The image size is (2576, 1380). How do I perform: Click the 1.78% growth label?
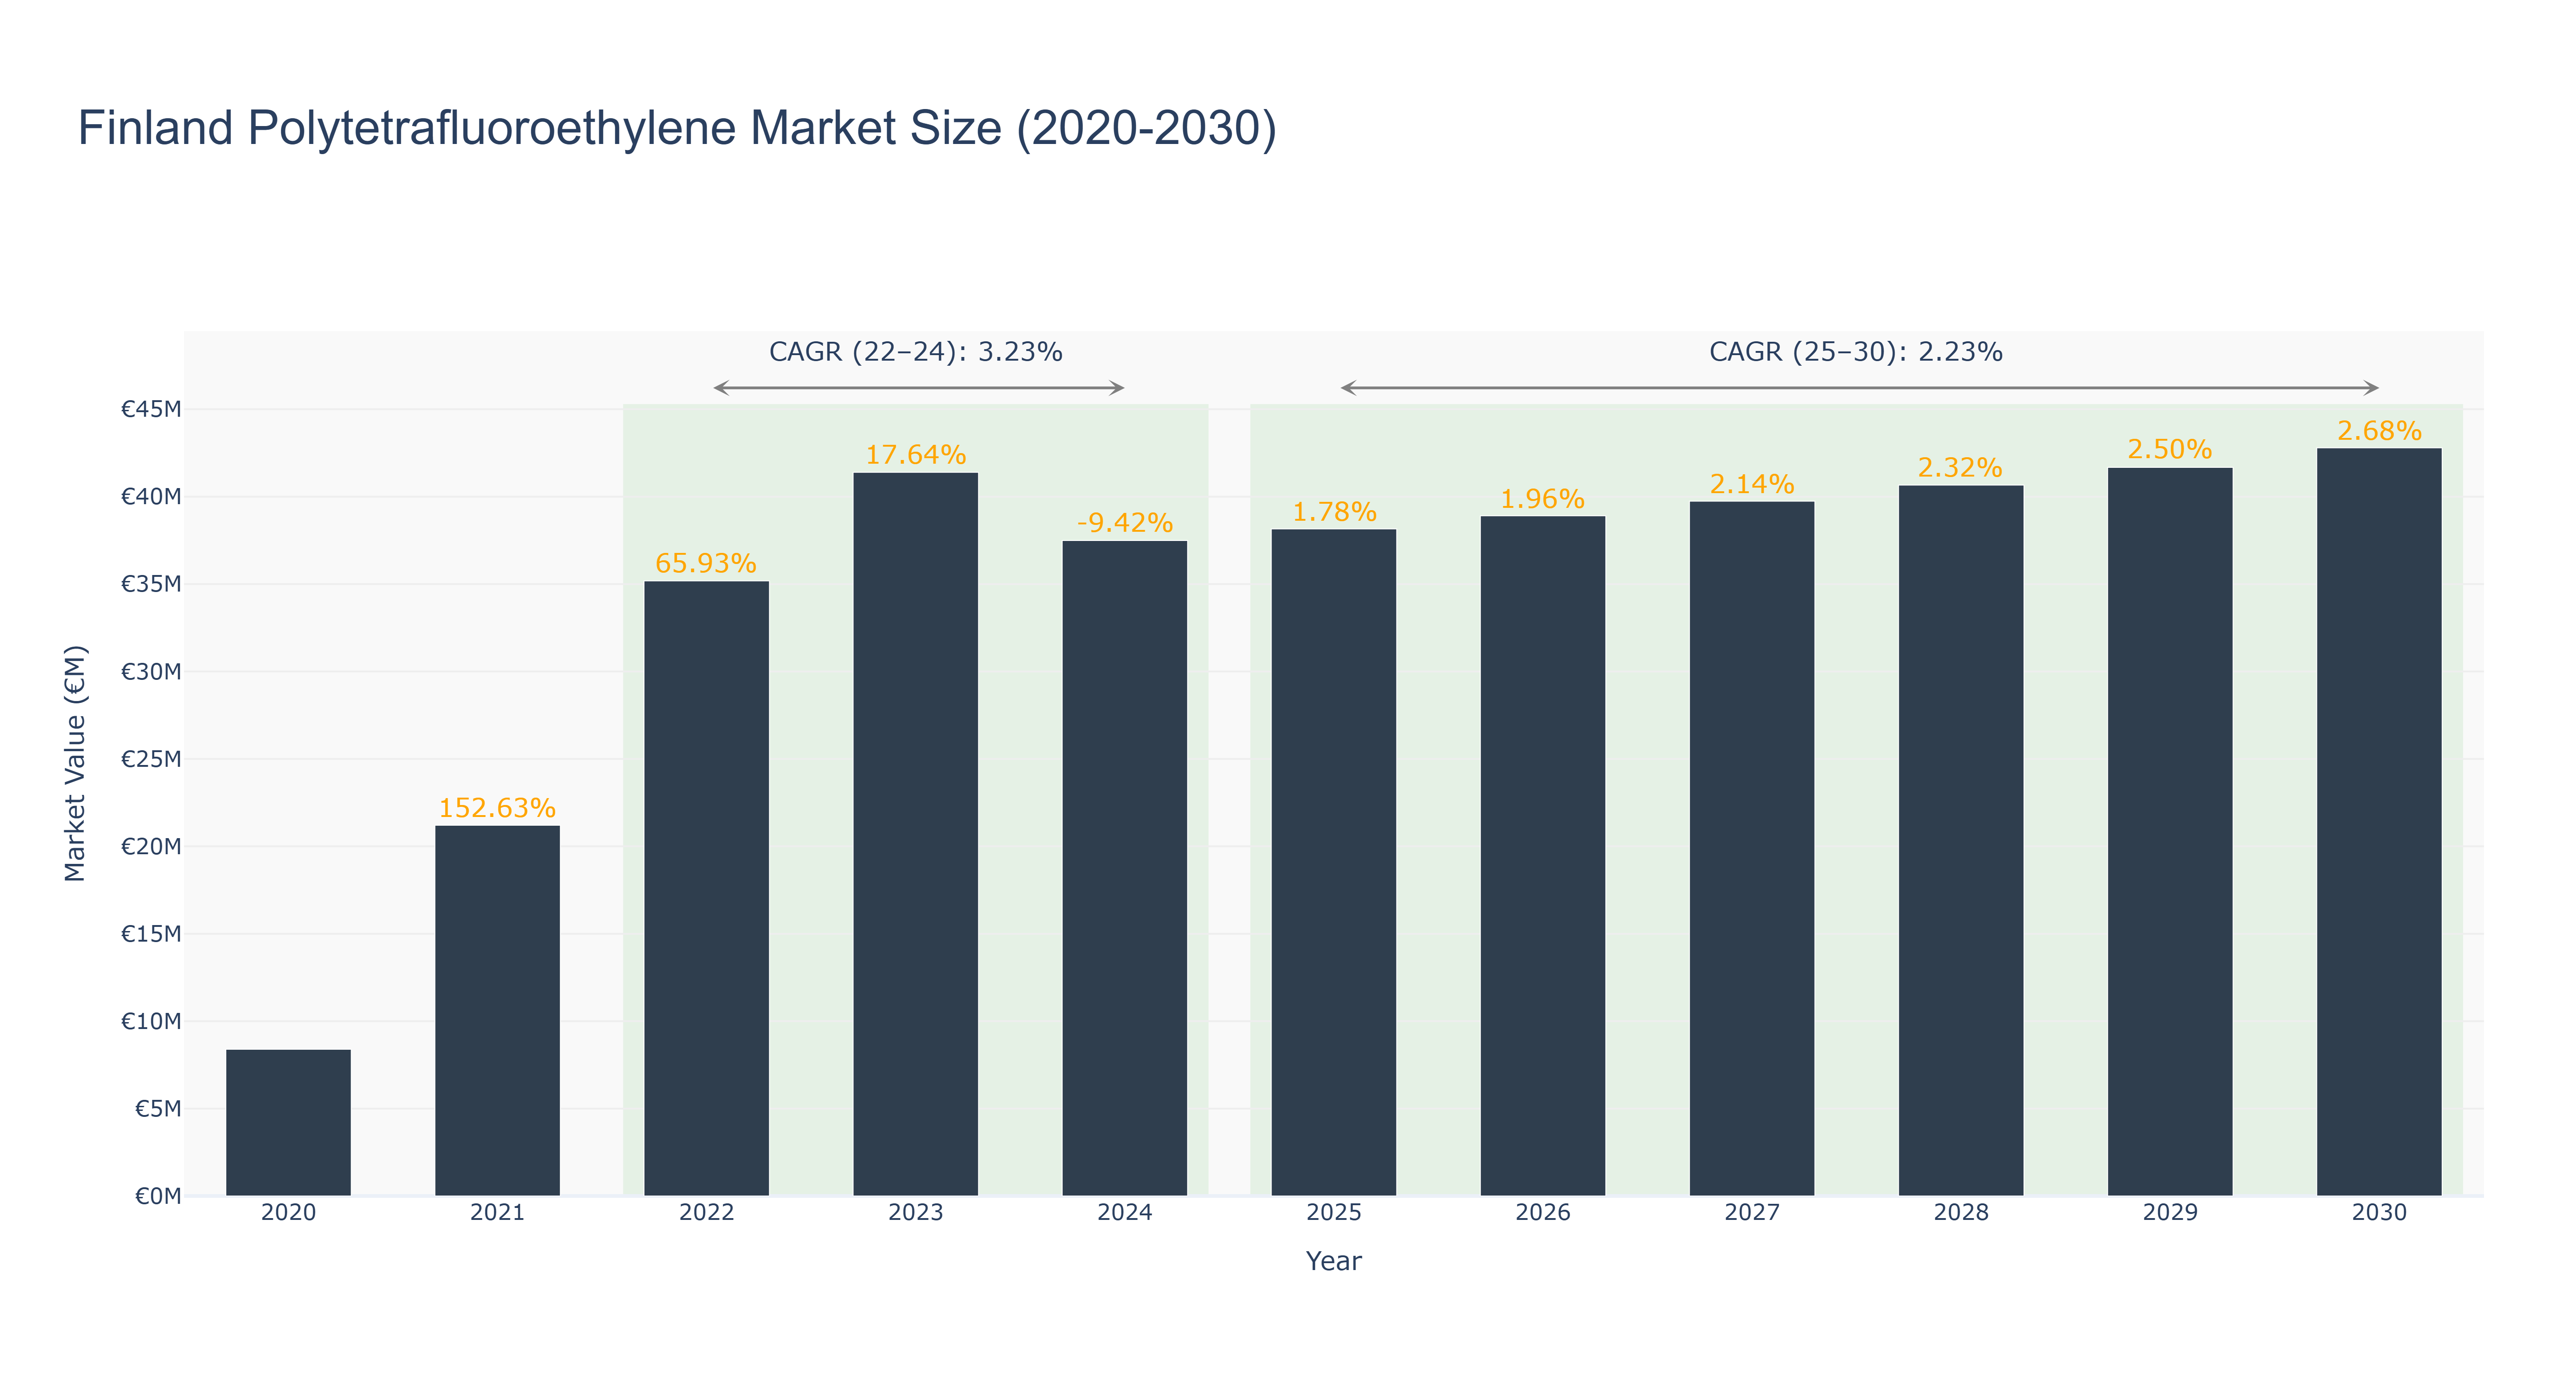coord(1334,512)
